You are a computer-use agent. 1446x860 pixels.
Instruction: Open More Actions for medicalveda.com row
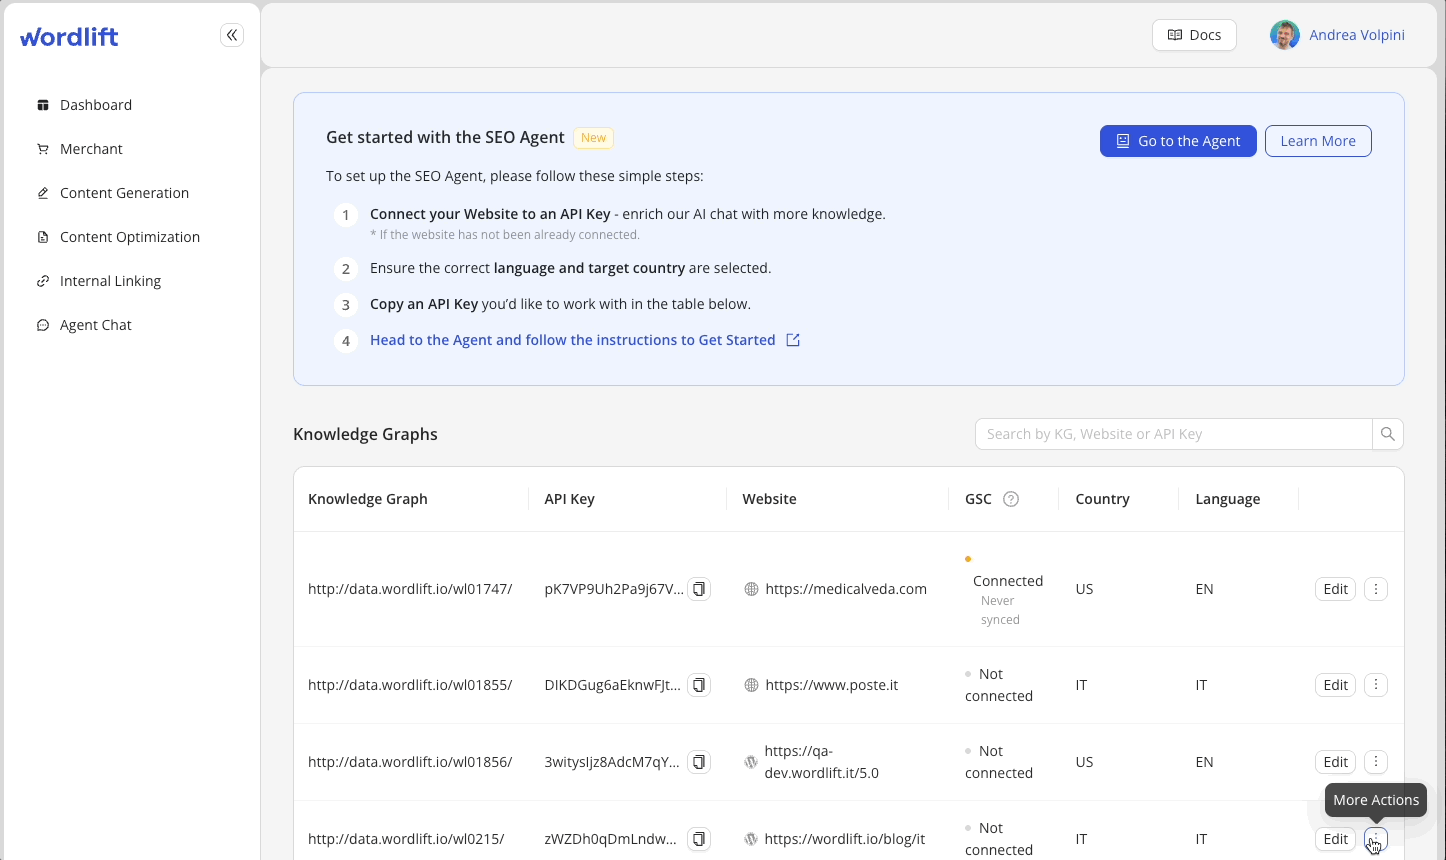(x=1376, y=589)
